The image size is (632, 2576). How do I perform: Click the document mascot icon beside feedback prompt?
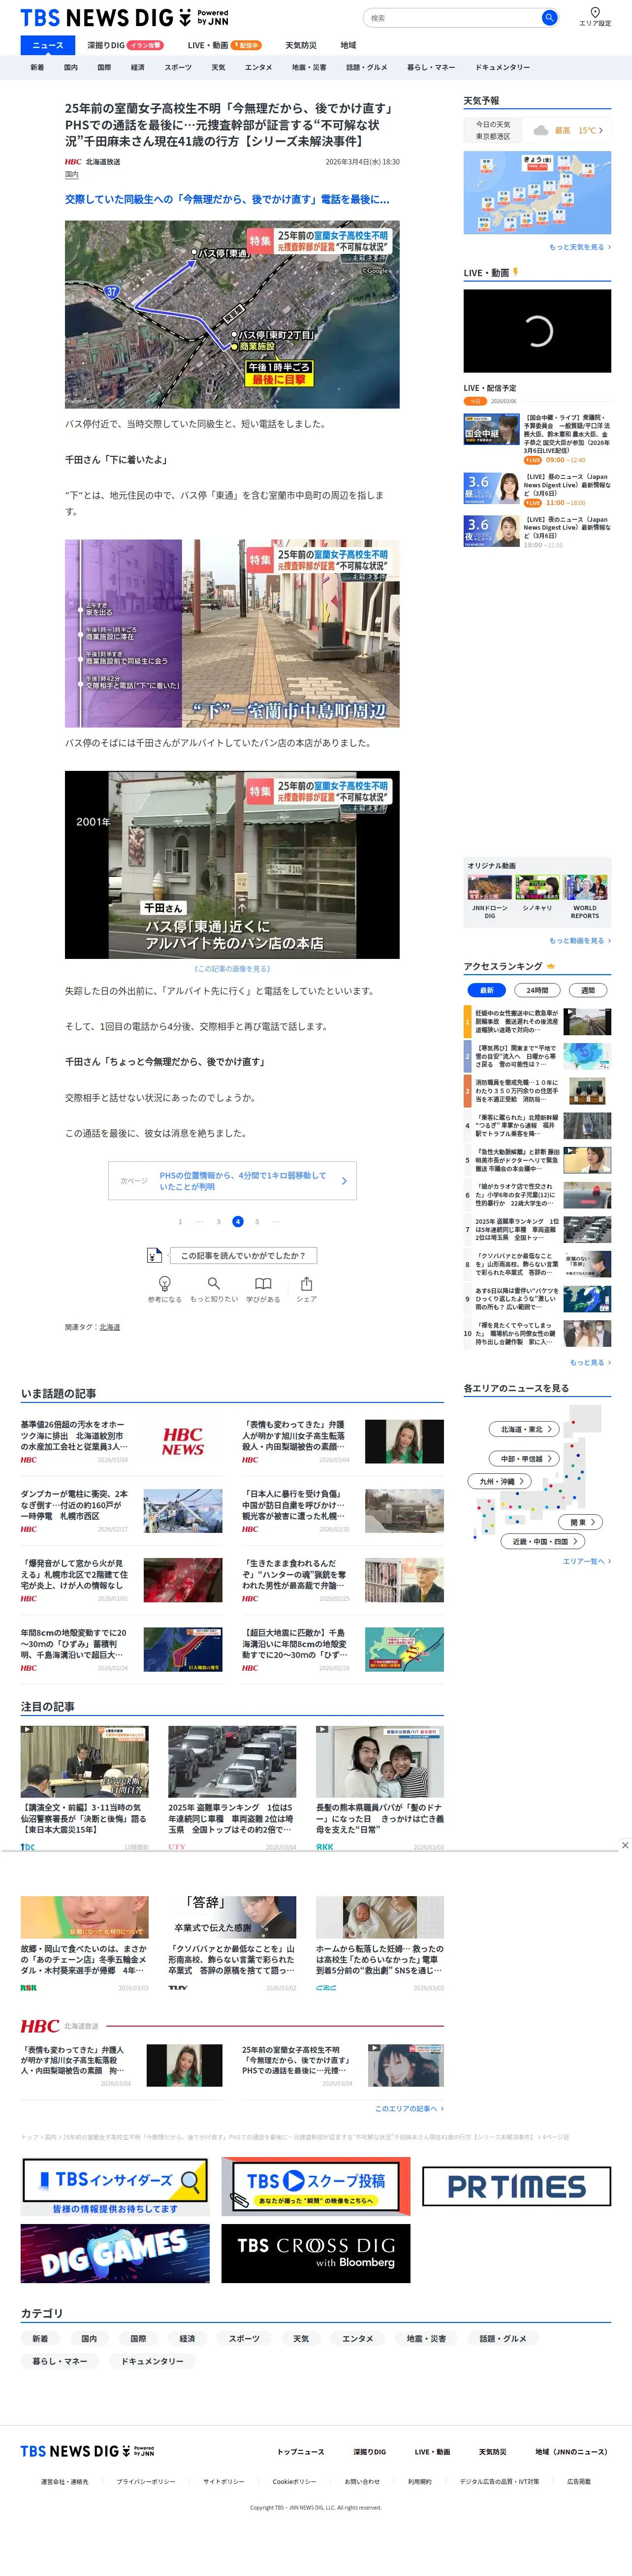[x=154, y=1255]
